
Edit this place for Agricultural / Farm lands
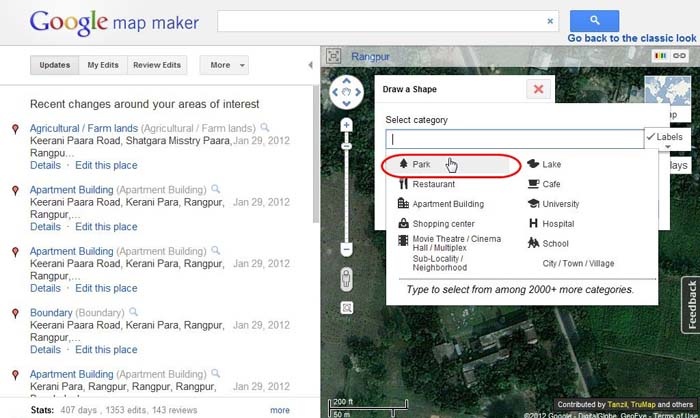pyautogui.click(x=106, y=165)
